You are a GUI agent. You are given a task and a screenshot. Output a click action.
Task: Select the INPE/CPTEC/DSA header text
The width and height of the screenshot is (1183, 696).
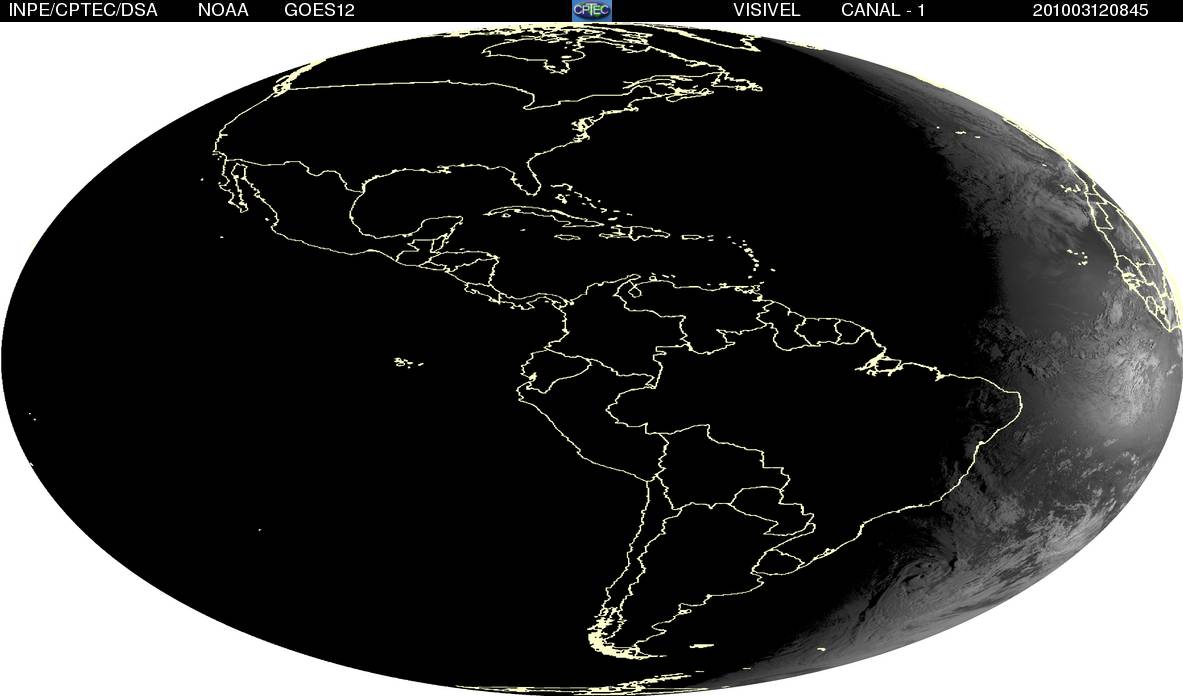pyautogui.click(x=83, y=11)
